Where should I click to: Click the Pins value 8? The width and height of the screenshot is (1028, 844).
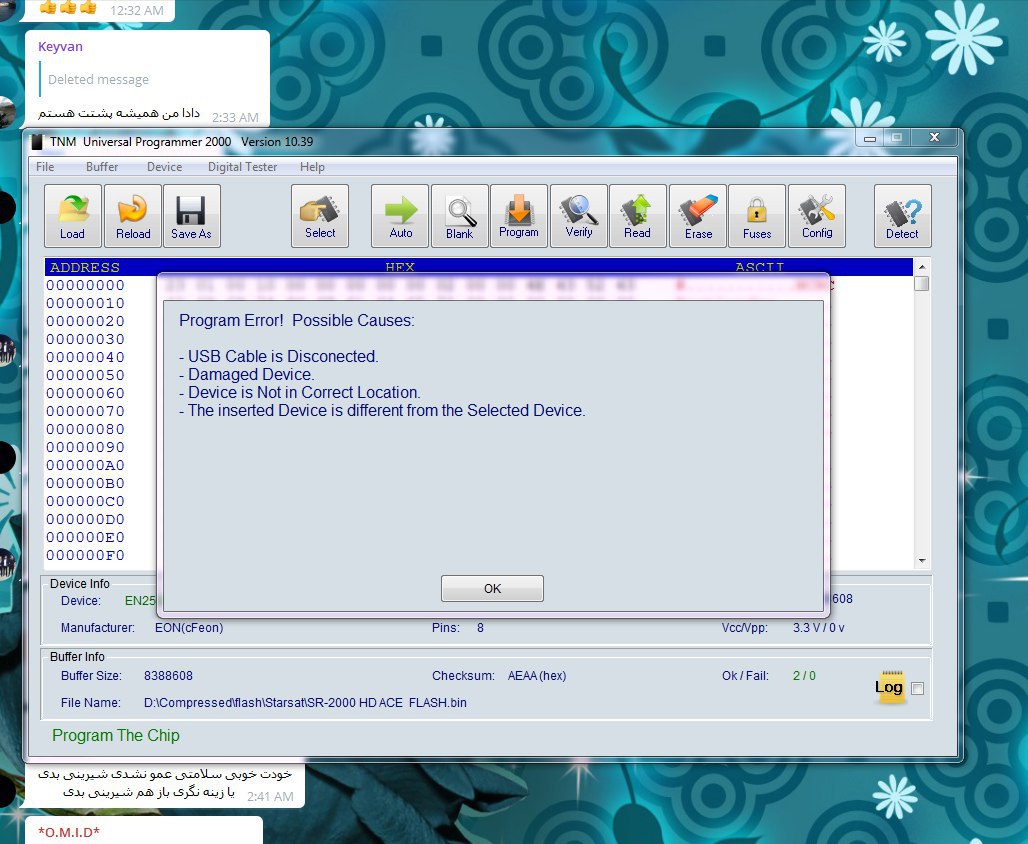[481, 628]
